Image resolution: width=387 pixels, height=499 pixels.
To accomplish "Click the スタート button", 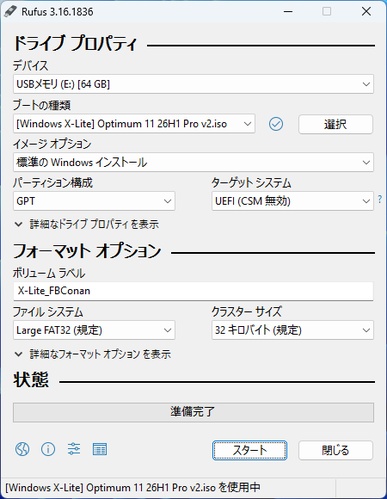I will tap(250, 450).
